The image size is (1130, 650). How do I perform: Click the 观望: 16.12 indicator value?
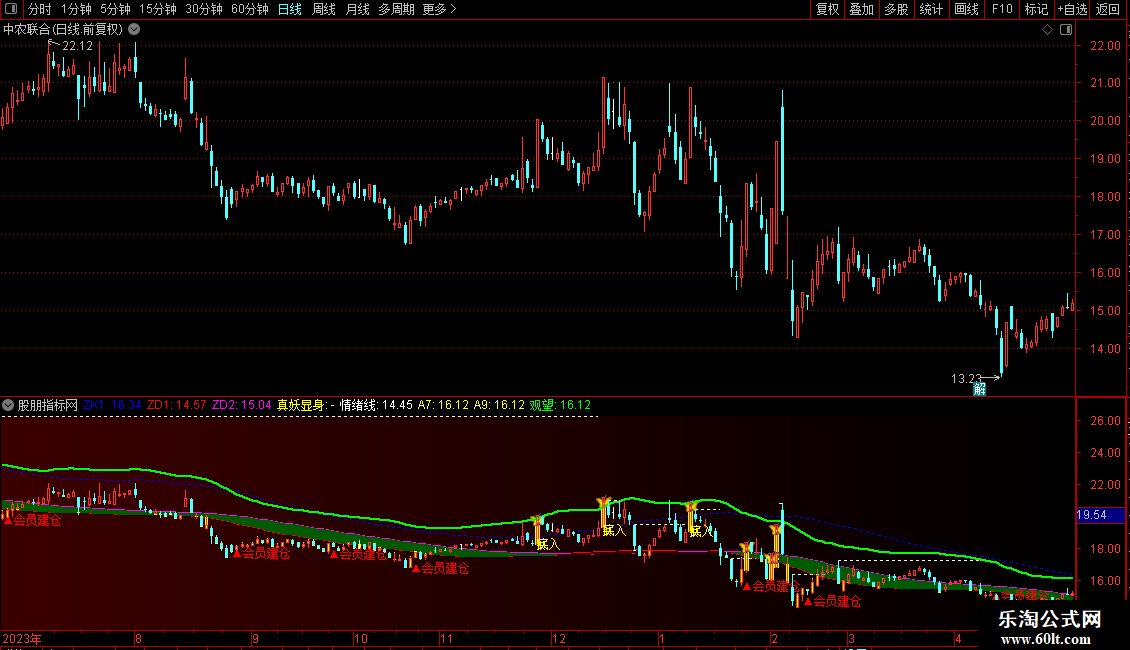point(560,405)
